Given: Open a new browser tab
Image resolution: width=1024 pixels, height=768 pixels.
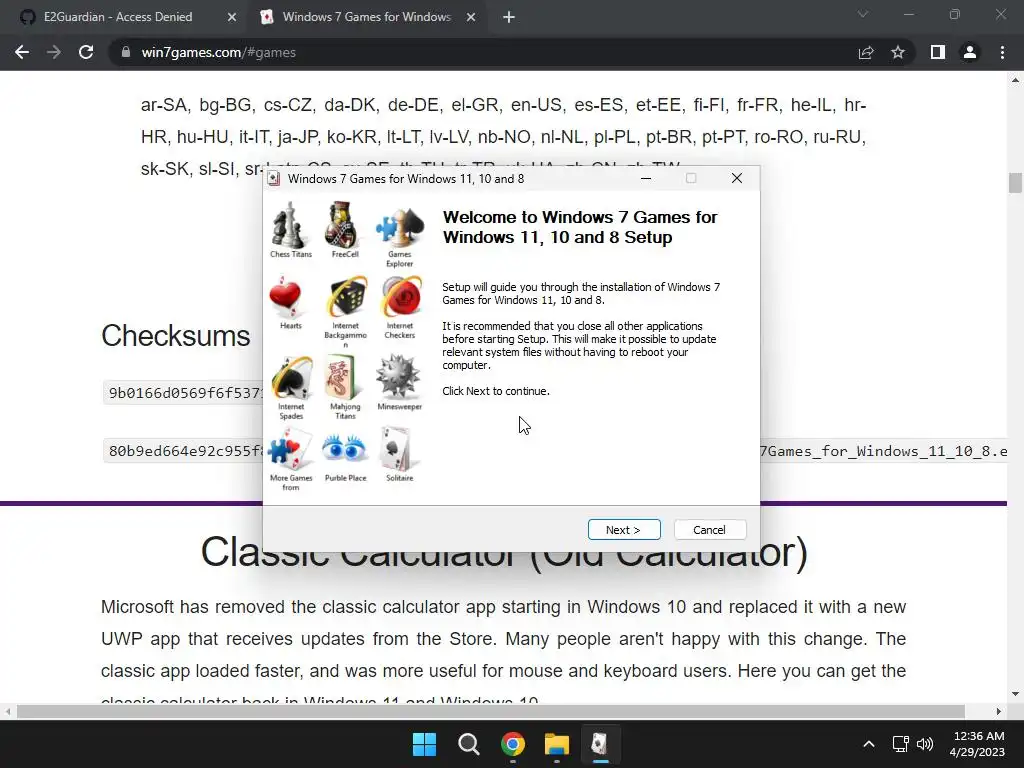Looking at the screenshot, I should [509, 17].
